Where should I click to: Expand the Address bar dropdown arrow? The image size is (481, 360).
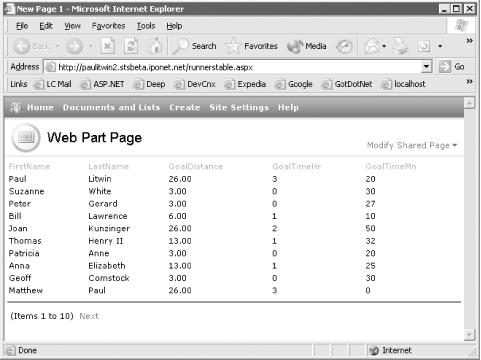(x=426, y=67)
